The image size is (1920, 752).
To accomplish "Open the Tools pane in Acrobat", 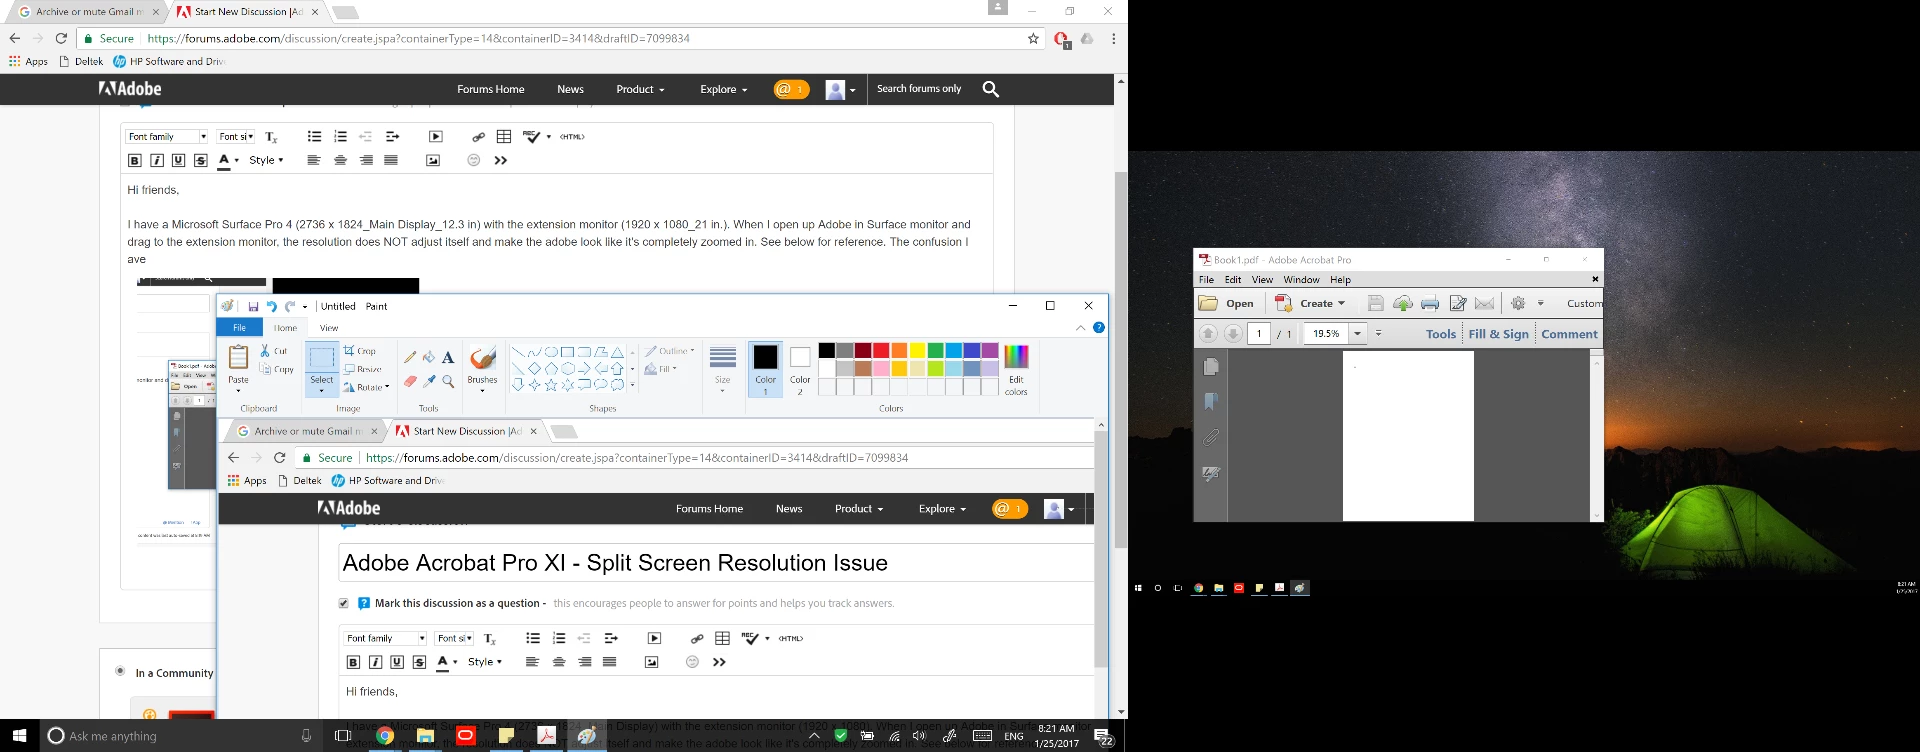I will coord(1440,334).
